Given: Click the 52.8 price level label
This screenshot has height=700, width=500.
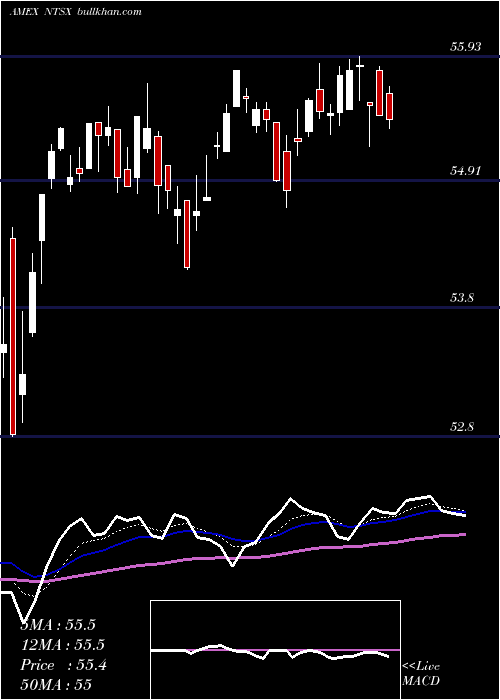Looking at the screenshot, I should (x=462, y=426).
